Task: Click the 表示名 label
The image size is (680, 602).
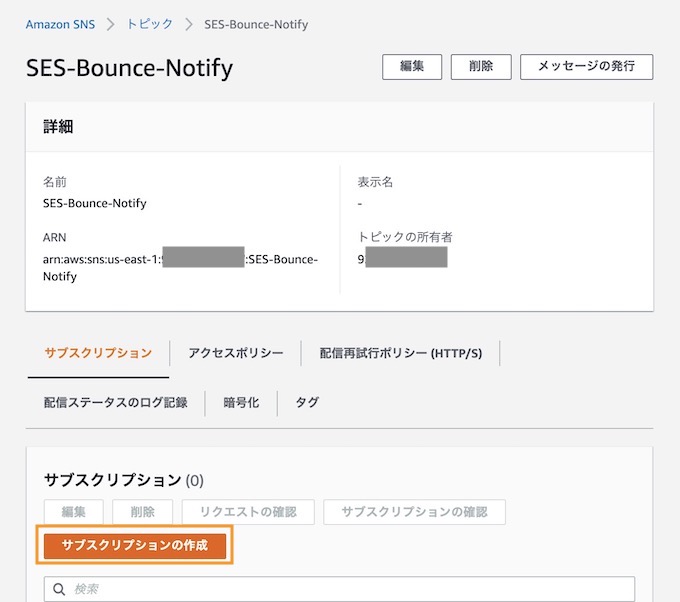Action: point(375,182)
